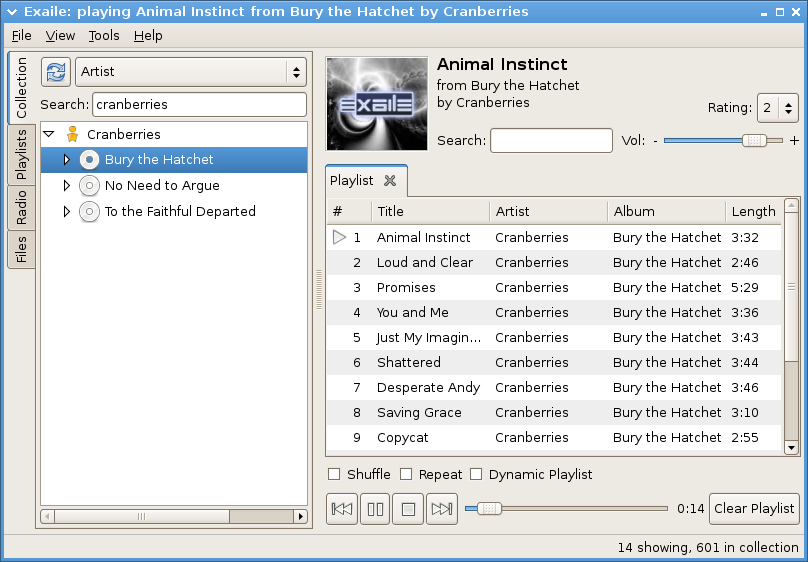This screenshot has width=808, height=562.
Task: Switch to the Playlists side tab
Action: click(x=21, y=155)
